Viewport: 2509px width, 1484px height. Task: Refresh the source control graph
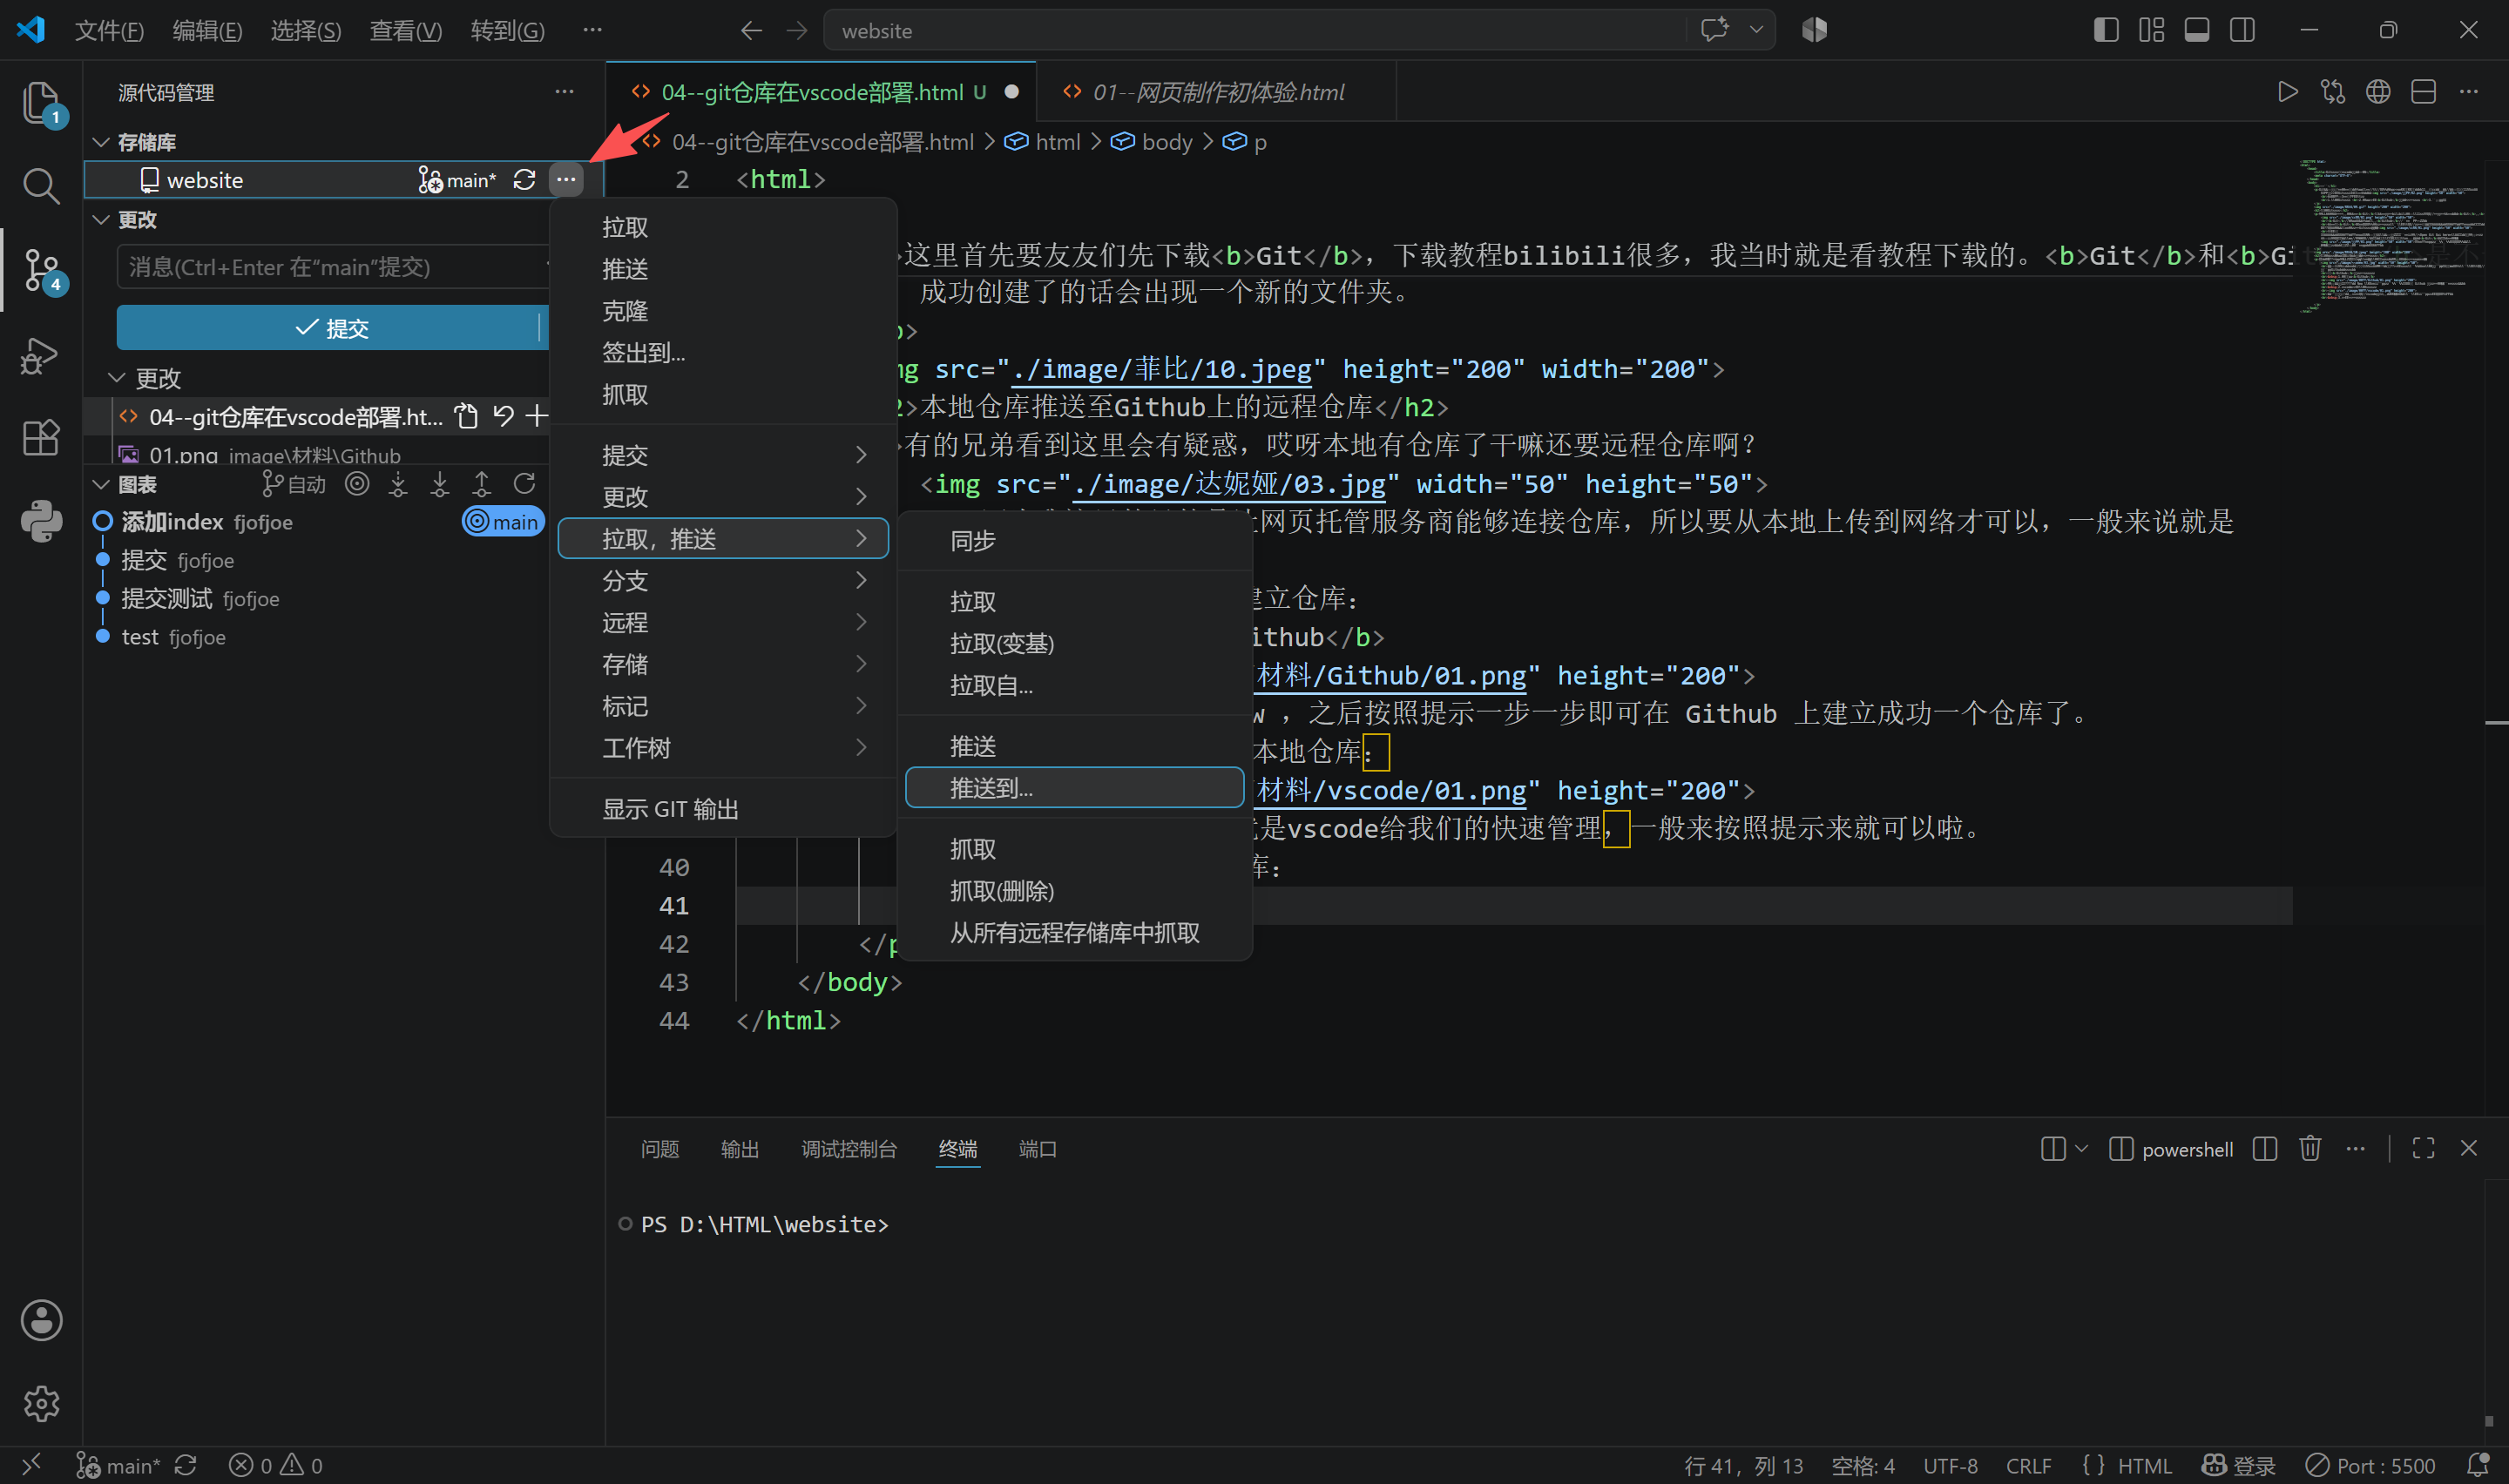[x=524, y=484]
